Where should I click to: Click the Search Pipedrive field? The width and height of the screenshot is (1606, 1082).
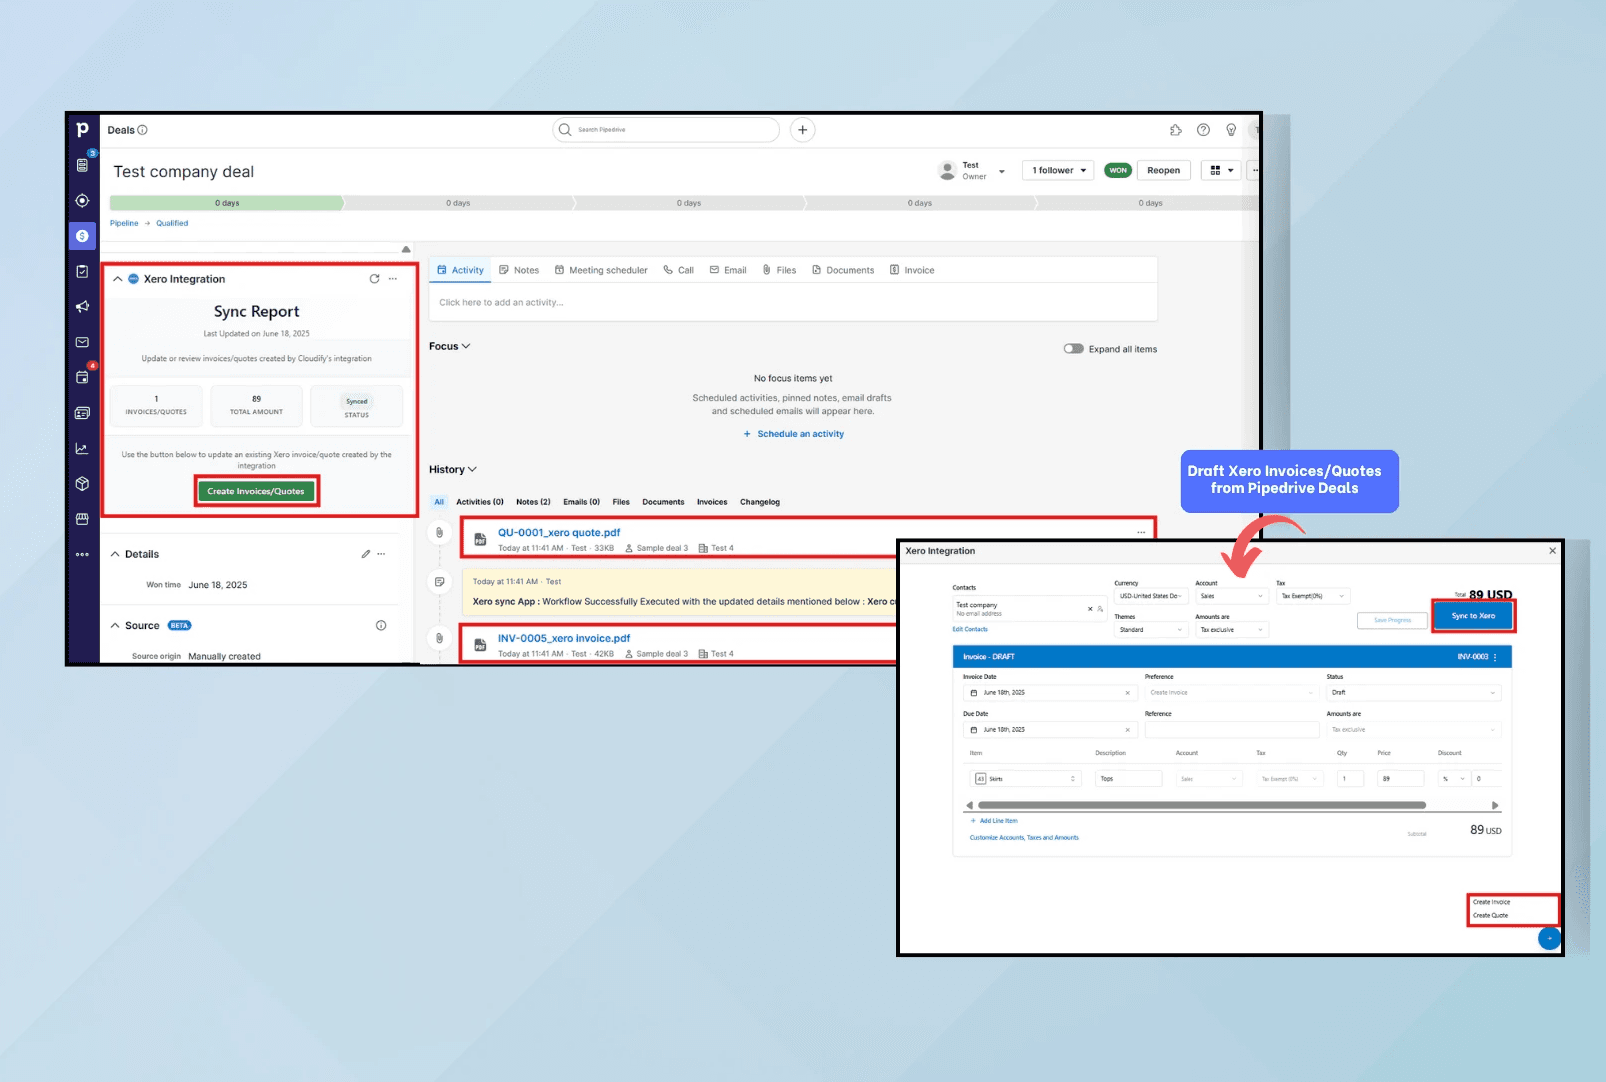click(666, 130)
